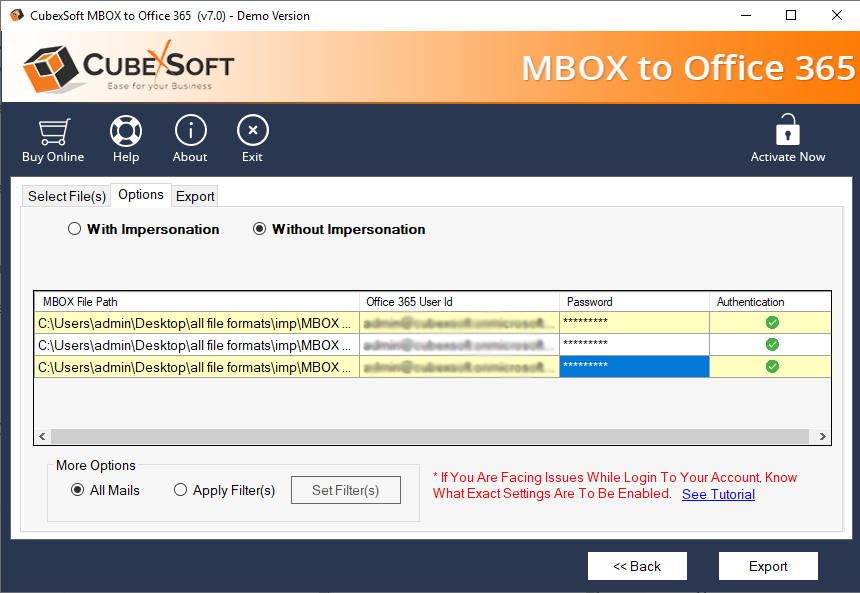Select the All Mails option
Image resolution: width=860 pixels, height=593 pixels.
pos(78,490)
